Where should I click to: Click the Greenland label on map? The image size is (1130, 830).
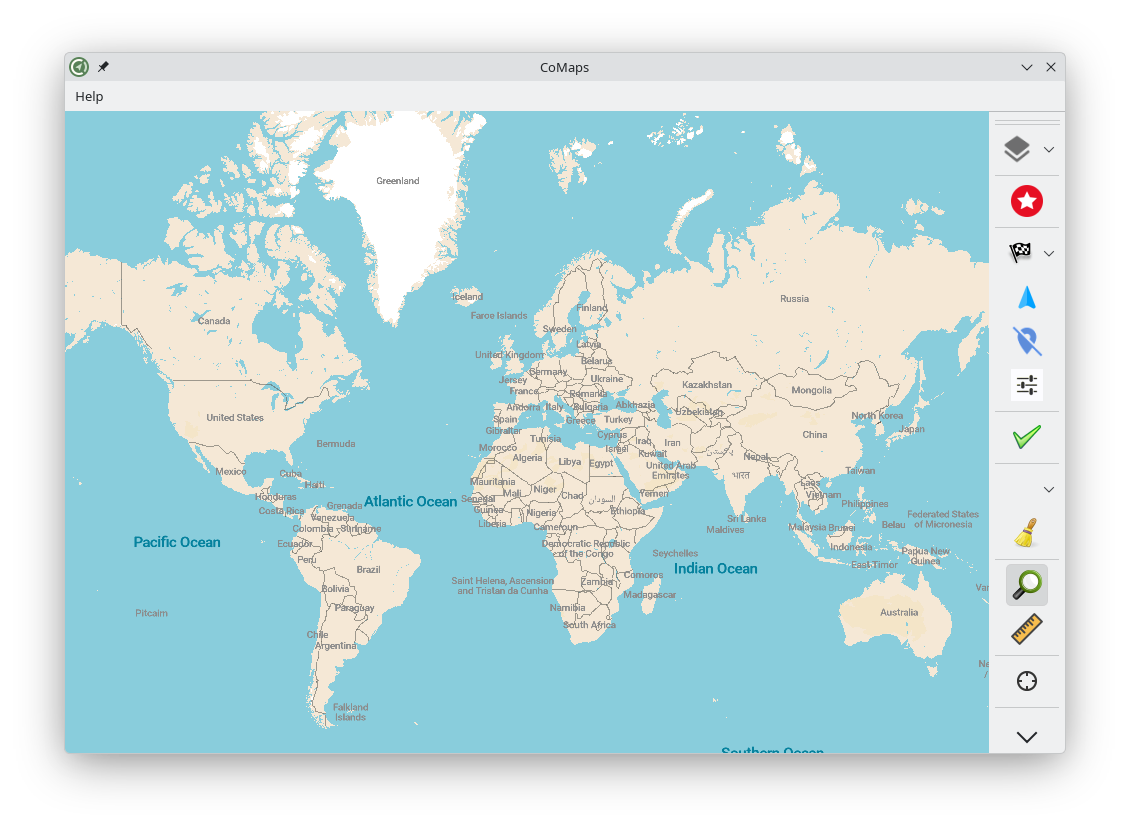398,181
